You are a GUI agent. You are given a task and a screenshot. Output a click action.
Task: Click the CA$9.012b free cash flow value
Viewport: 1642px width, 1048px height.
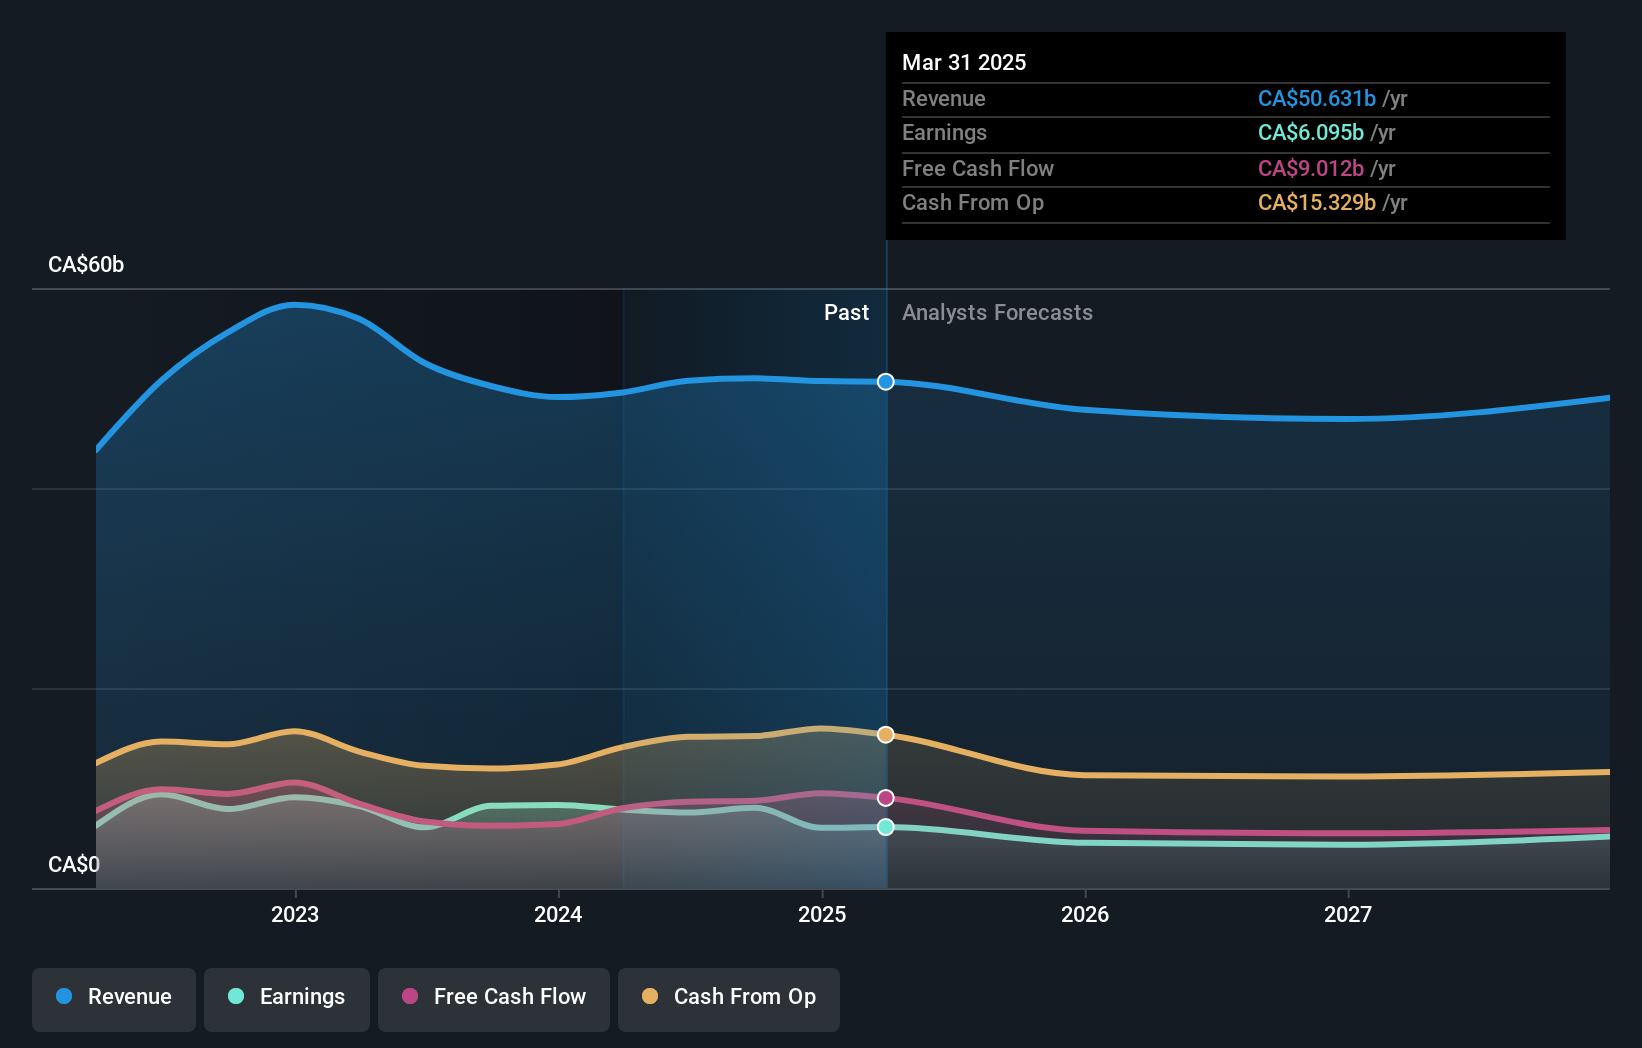coord(1311,169)
